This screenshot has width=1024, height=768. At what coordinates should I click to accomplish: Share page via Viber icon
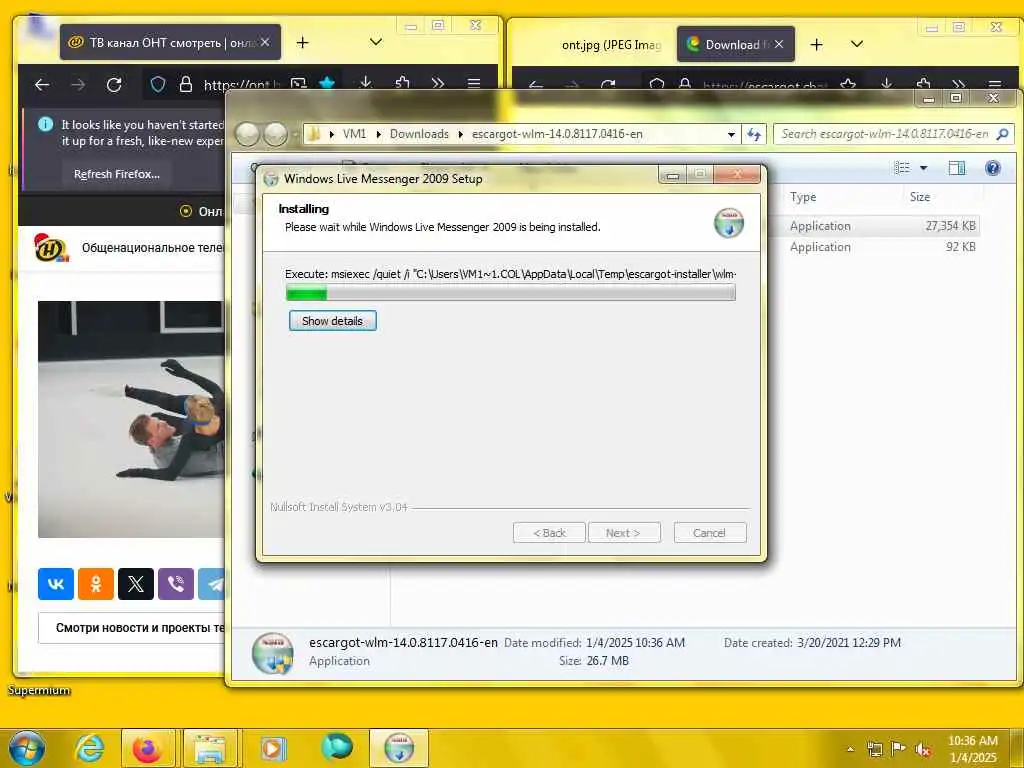tap(176, 584)
